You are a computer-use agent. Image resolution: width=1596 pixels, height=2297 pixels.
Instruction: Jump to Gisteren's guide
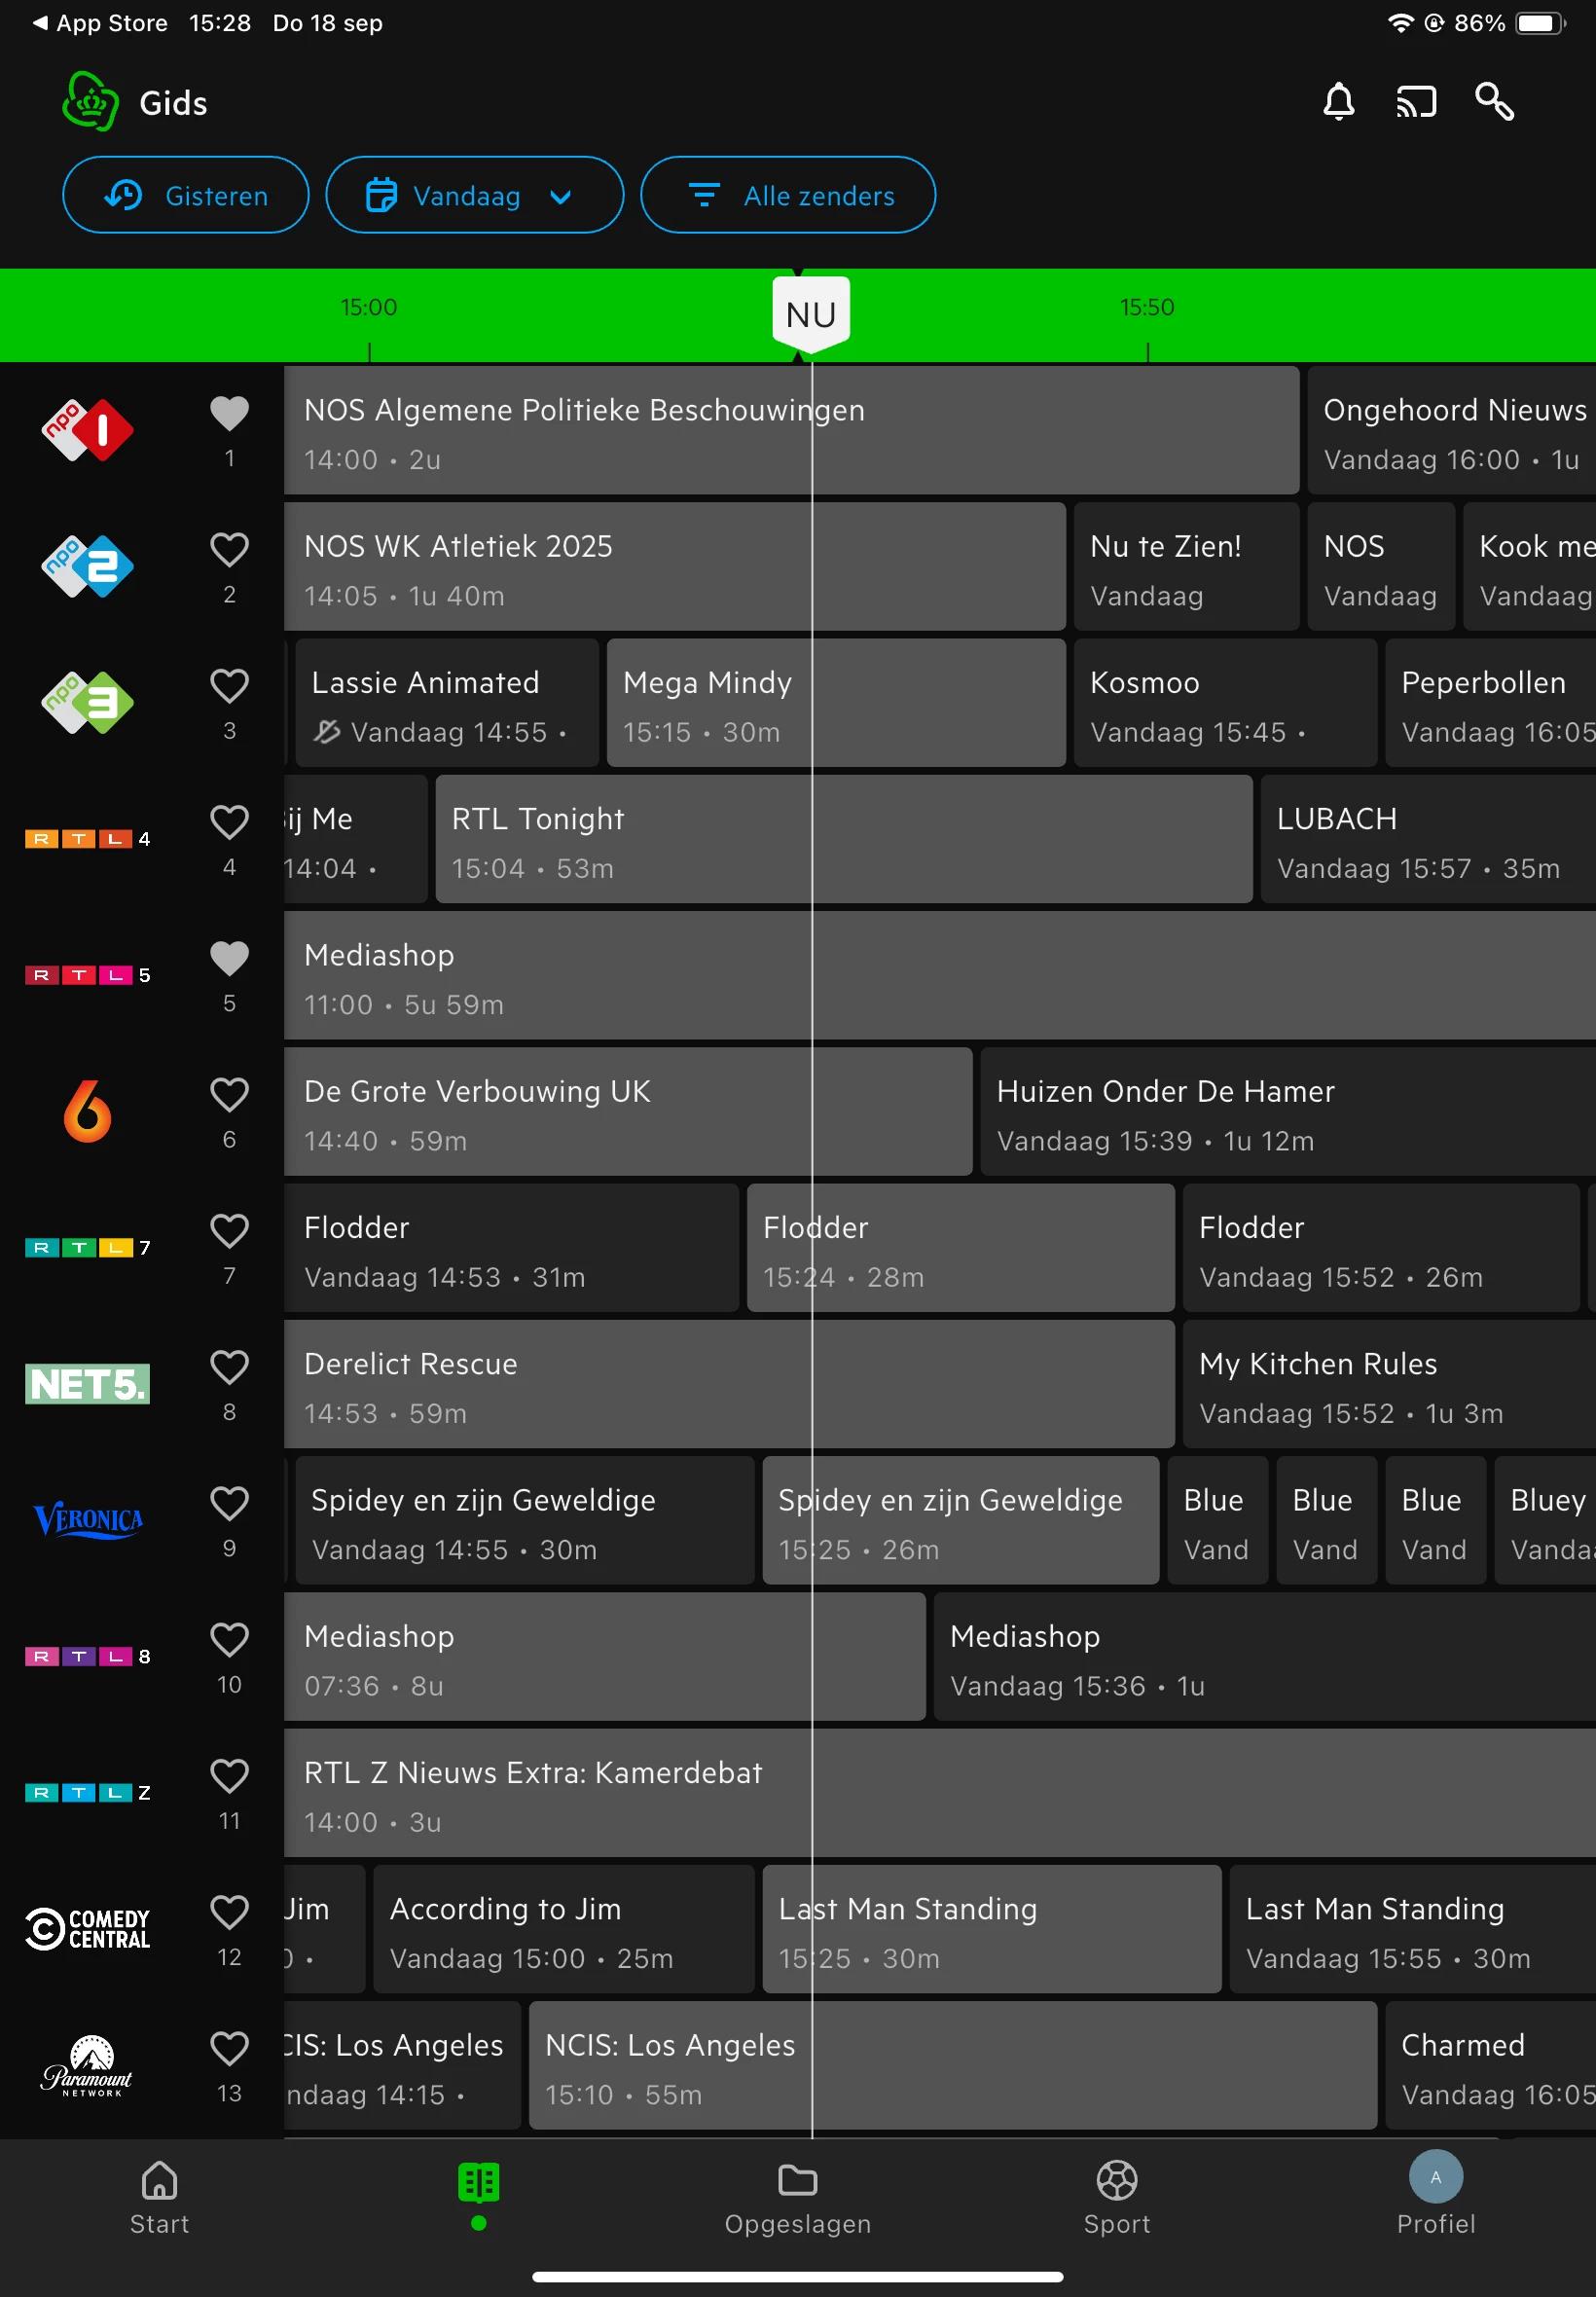pyautogui.click(x=185, y=195)
